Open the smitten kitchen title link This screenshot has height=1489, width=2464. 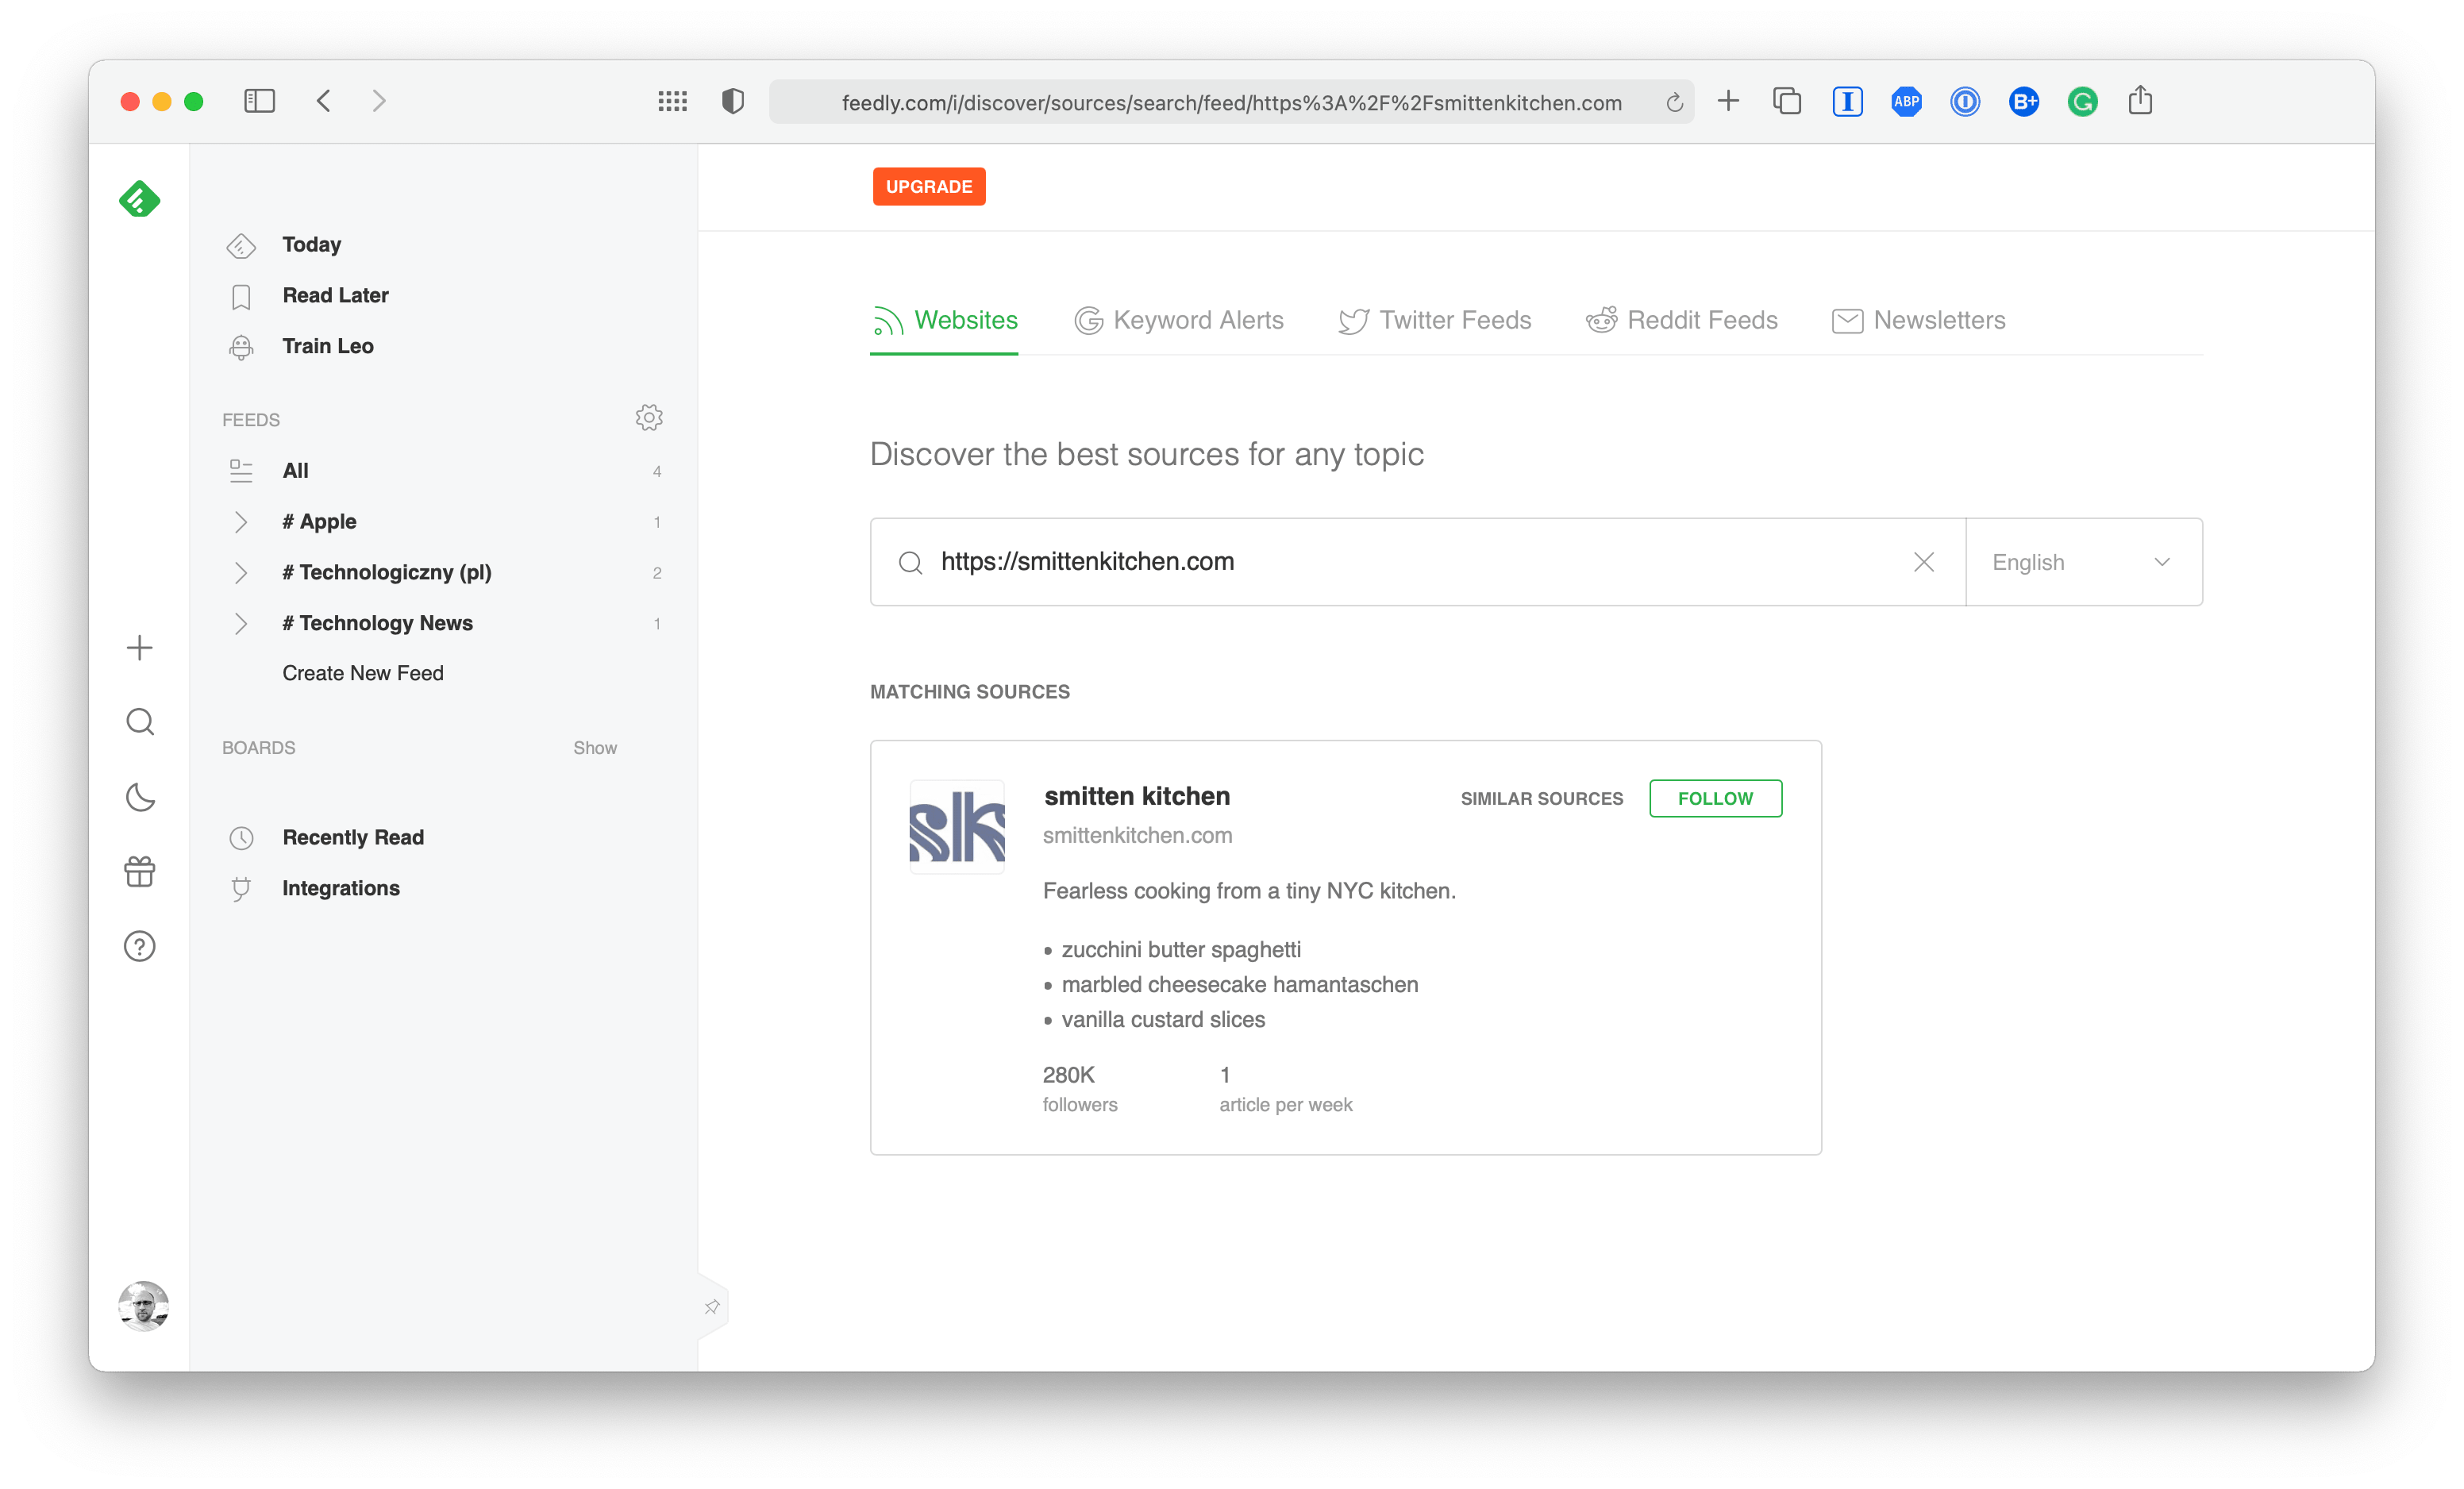pos(1138,797)
